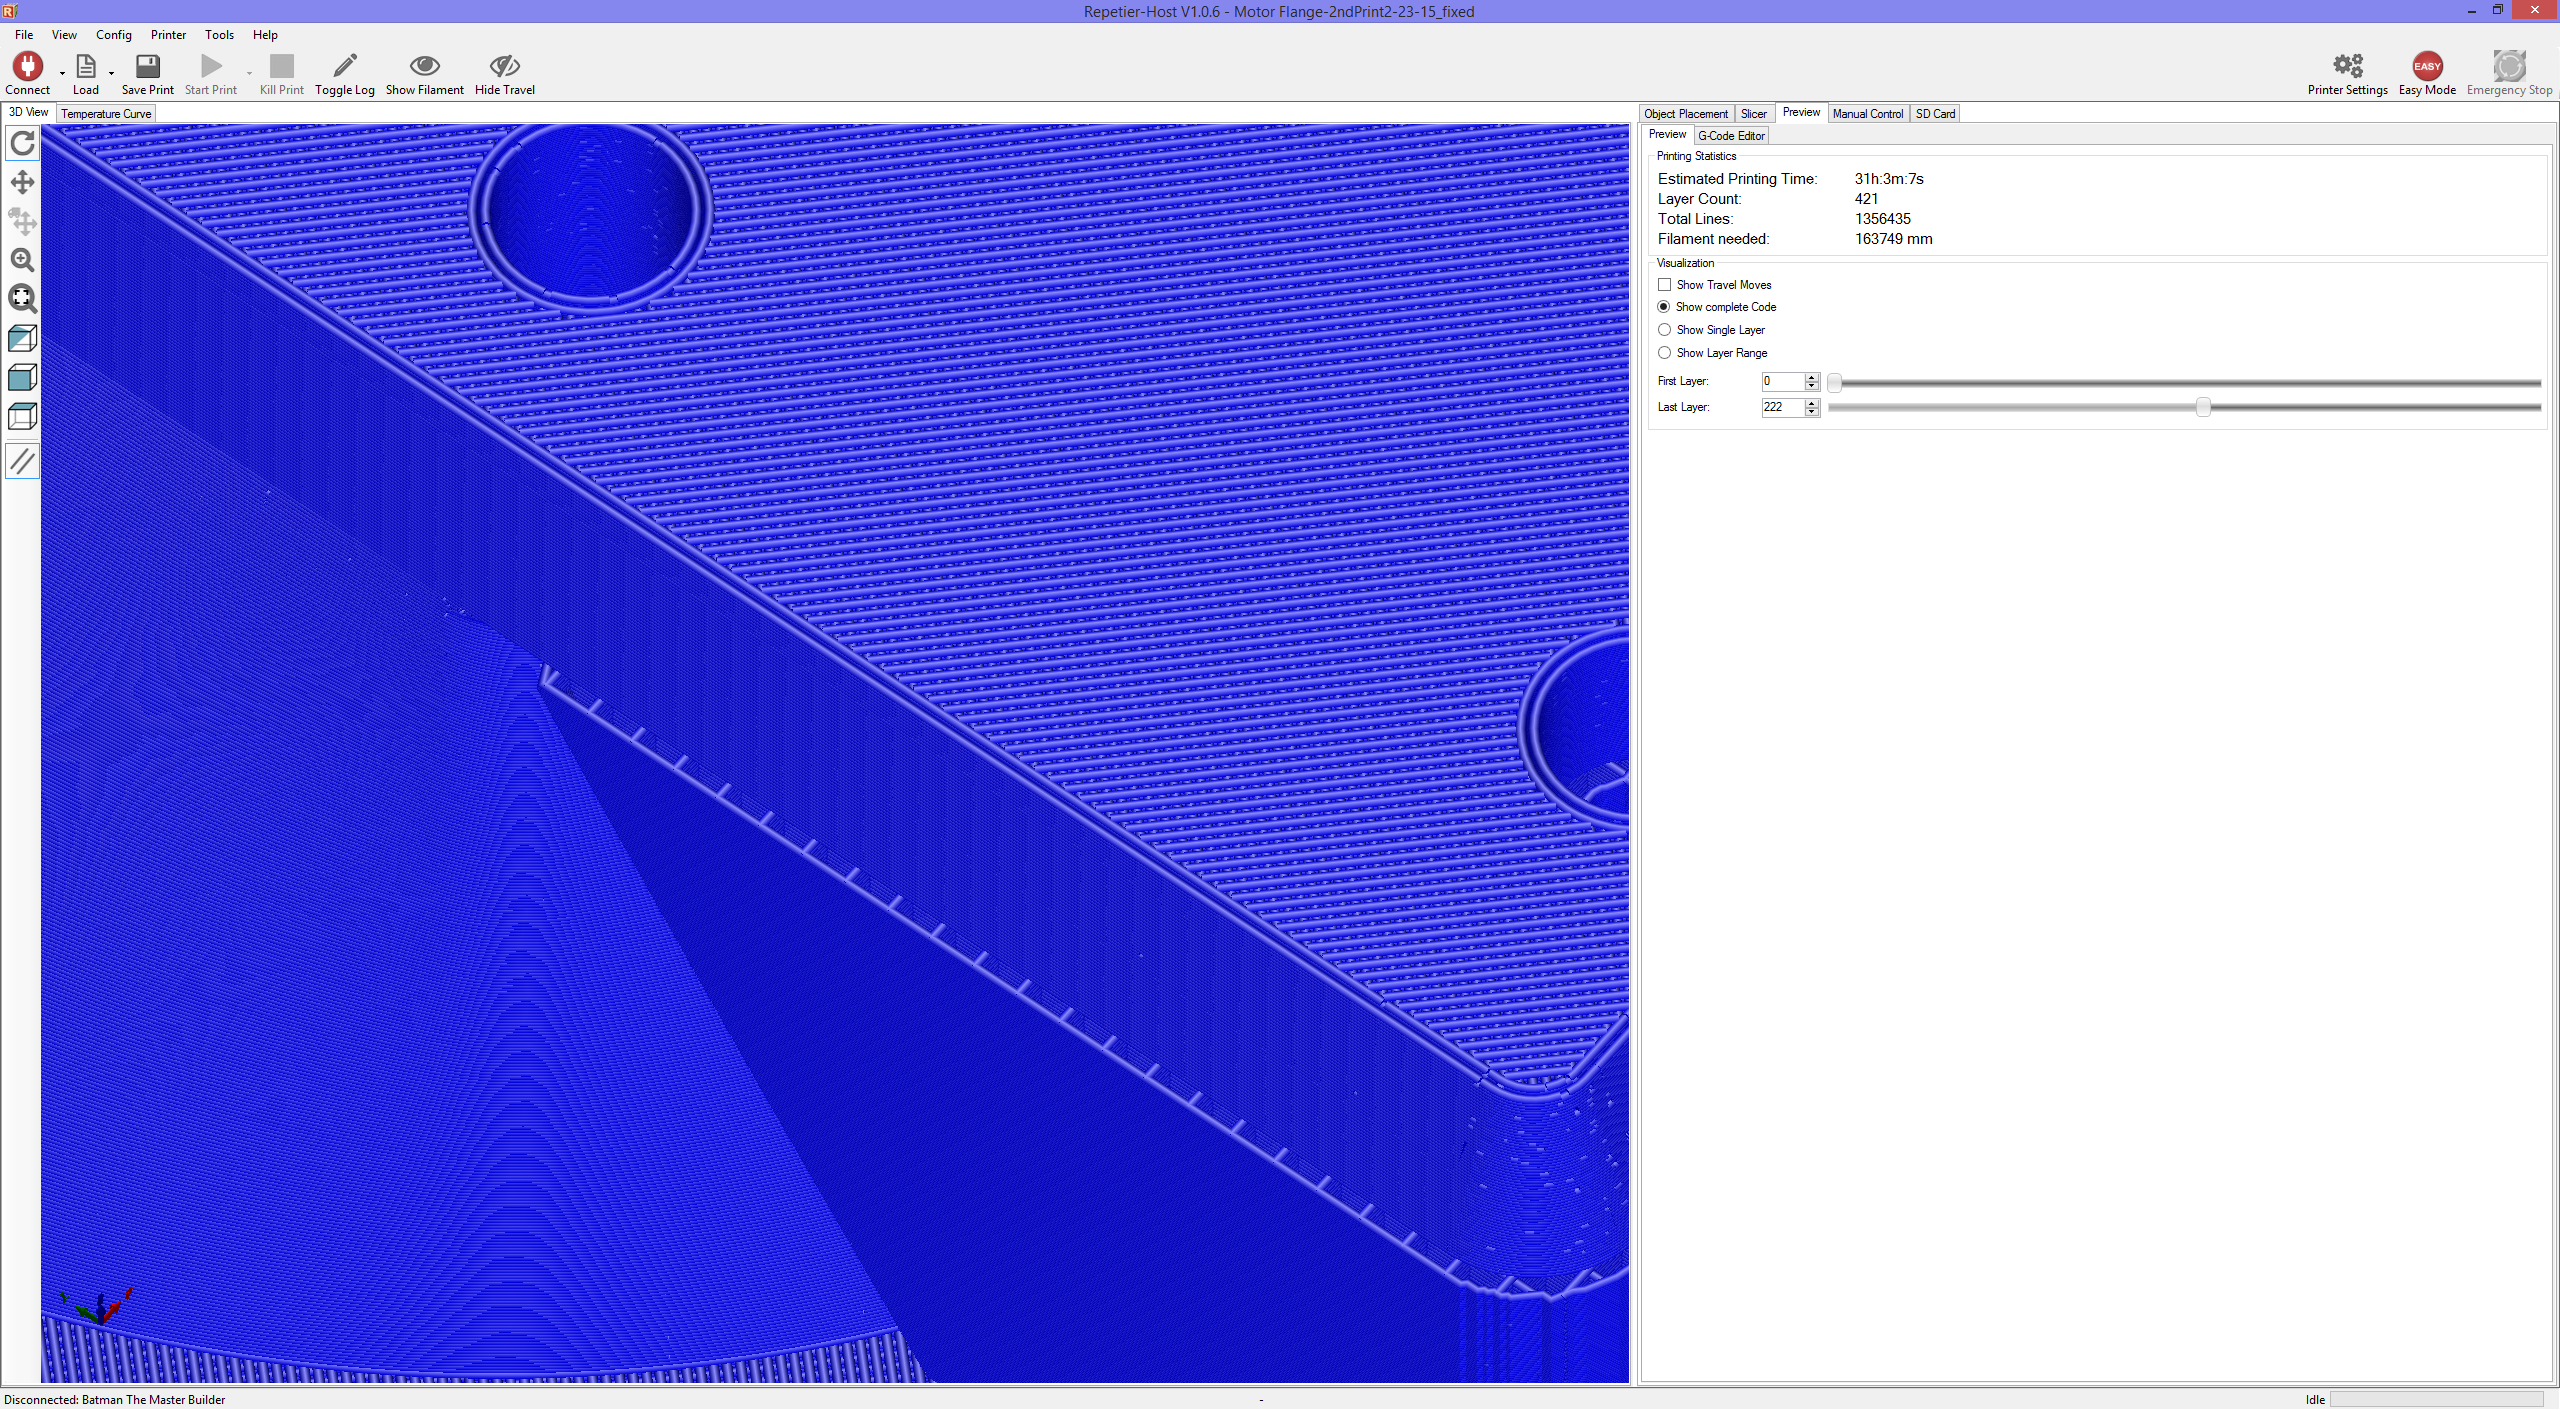2560x1410 pixels.
Task: Select the Zoom magnifier tool
Action: [22, 260]
